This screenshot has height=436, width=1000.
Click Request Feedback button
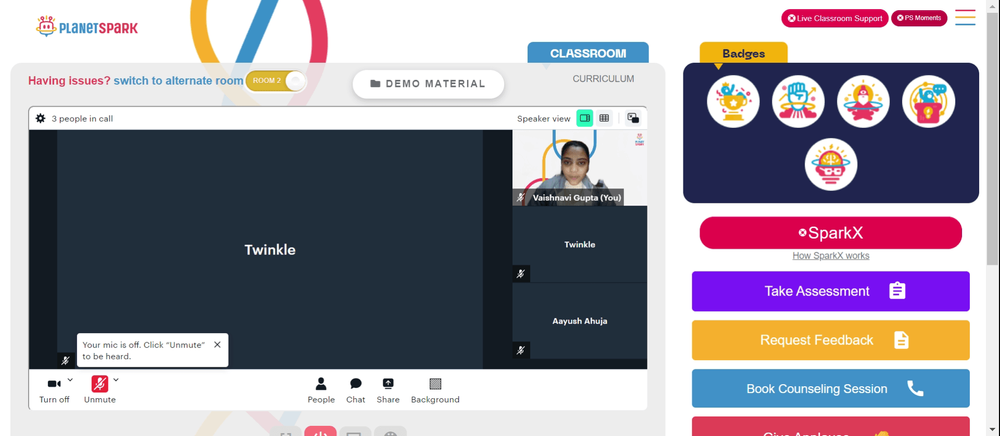(x=830, y=340)
